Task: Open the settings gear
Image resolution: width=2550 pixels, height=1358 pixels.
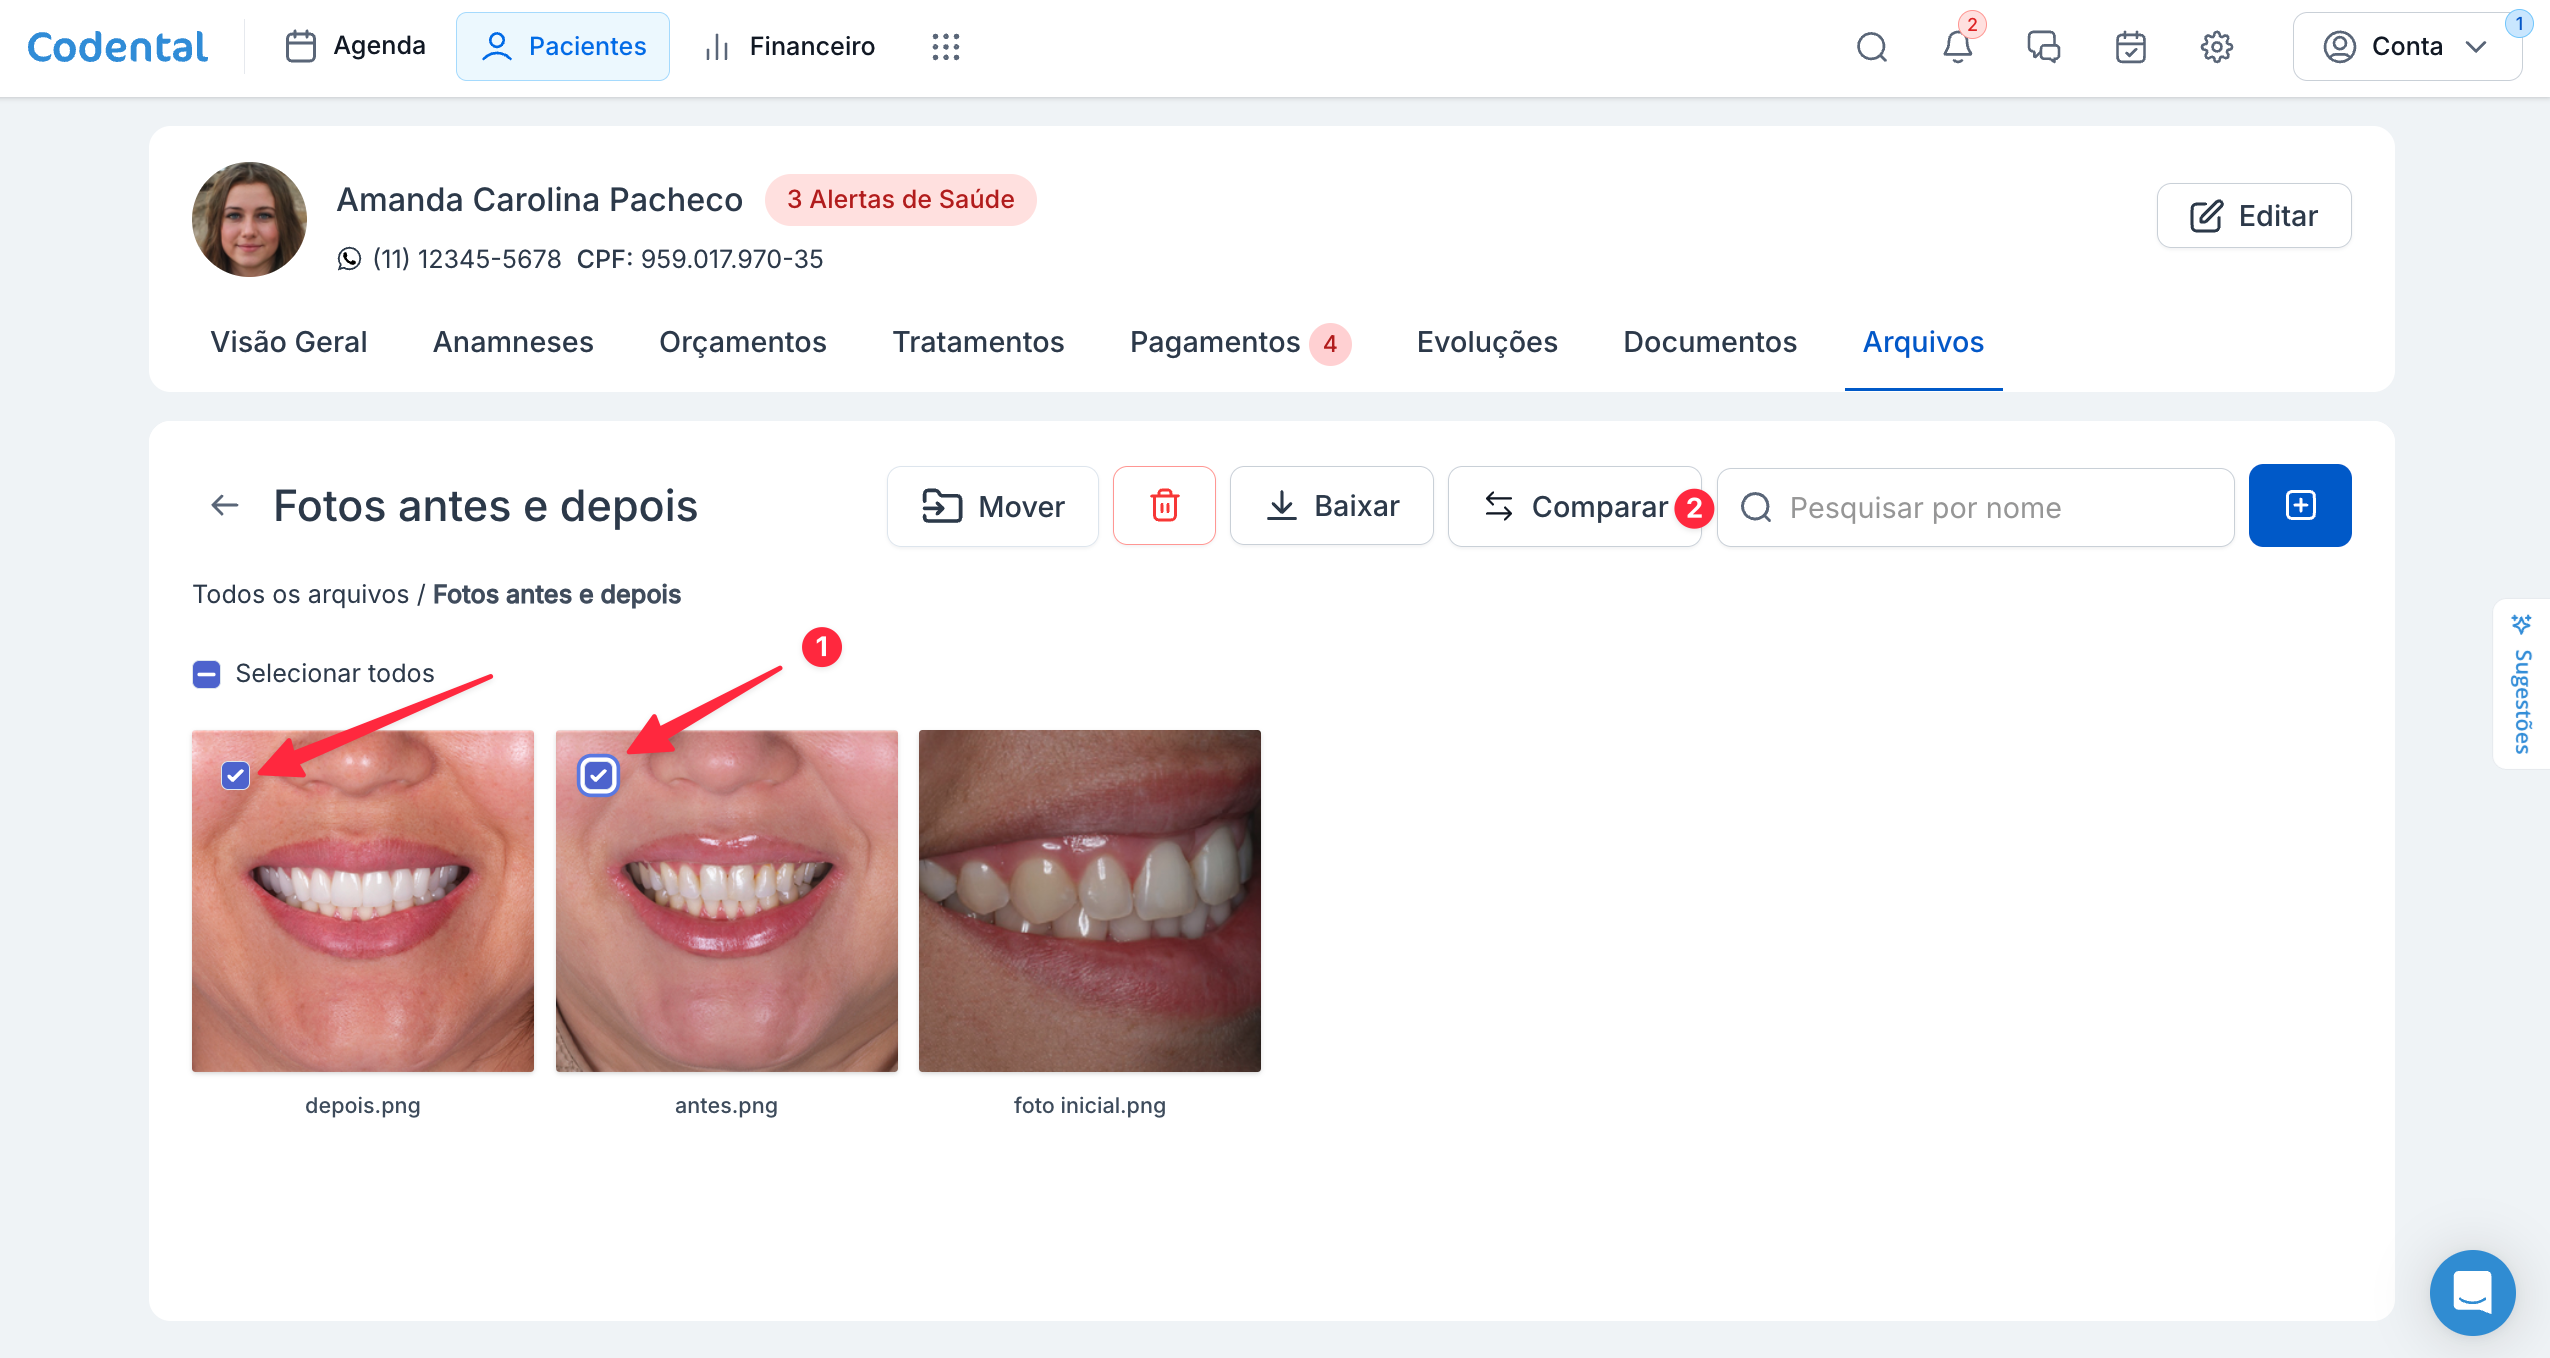Action: [x=2217, y=47]
